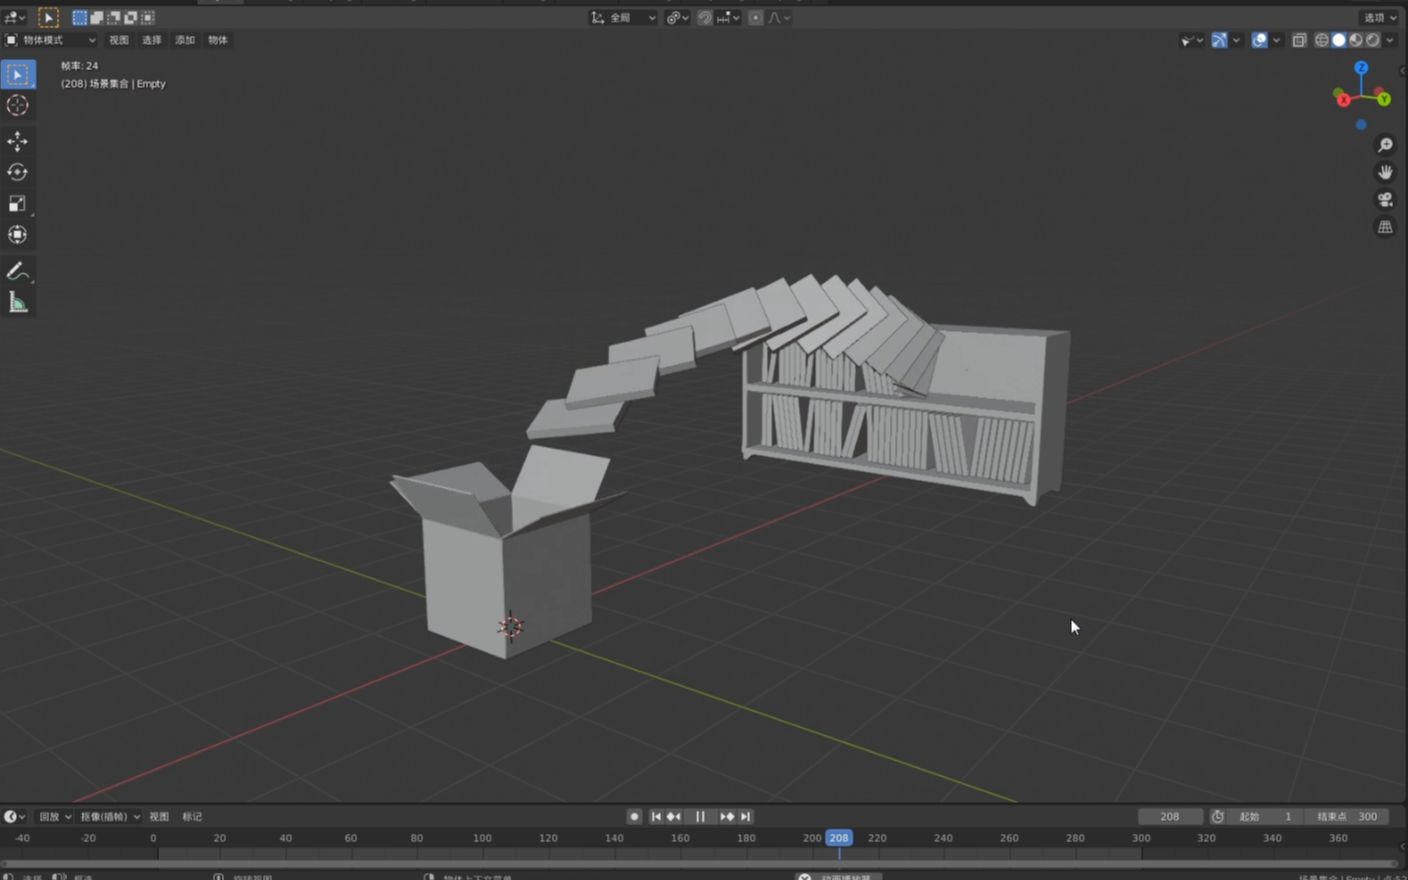Image resolution: width=1408 pixels, height=880 pixels.
Task: Open the 回放 playback dropdown
Action: [x=55, y=816]
